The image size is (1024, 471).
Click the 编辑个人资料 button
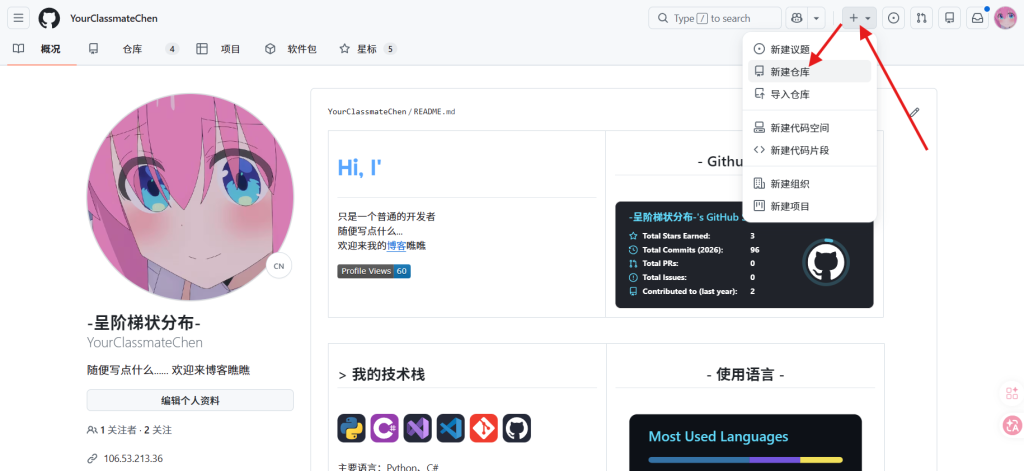(190, 400)
